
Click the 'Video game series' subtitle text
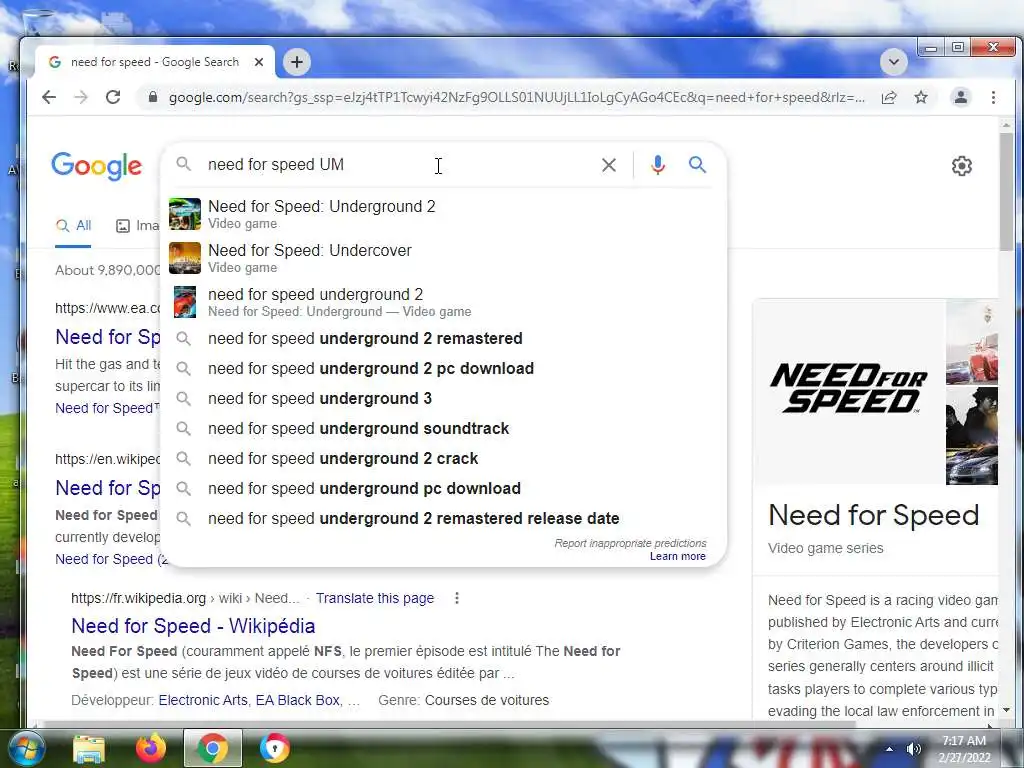click(825, 549)
